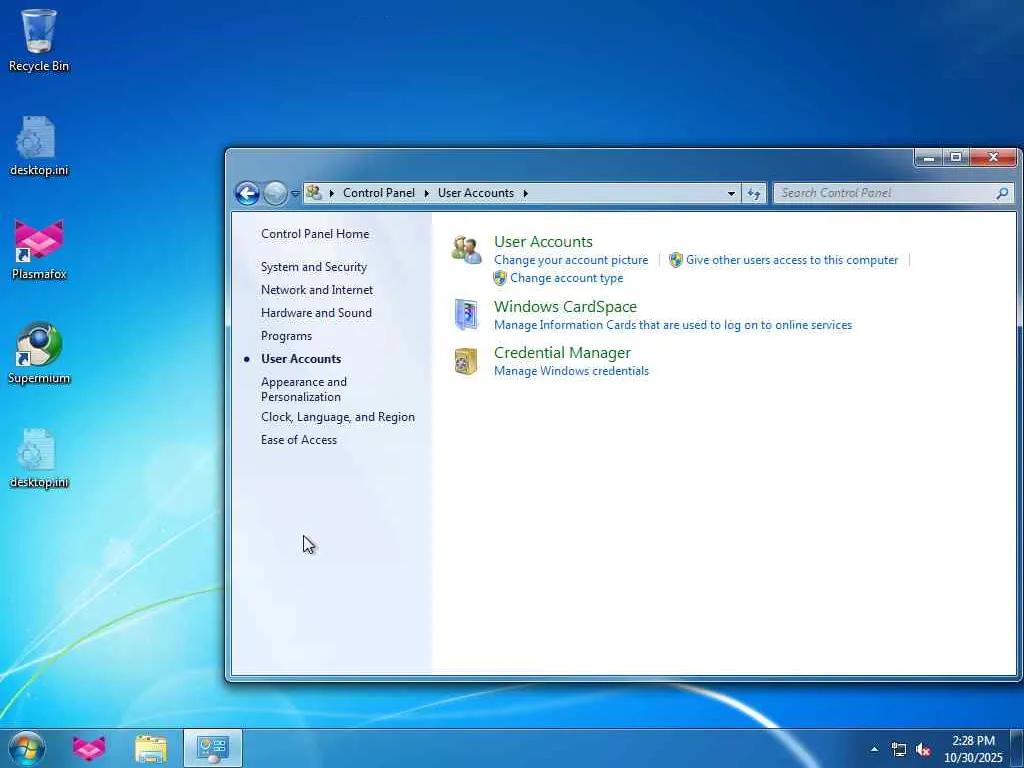The height and width of the screenshot is (768, 1024).
Task: Open the Windows CardSpace heading
Action: pos(565,306)
